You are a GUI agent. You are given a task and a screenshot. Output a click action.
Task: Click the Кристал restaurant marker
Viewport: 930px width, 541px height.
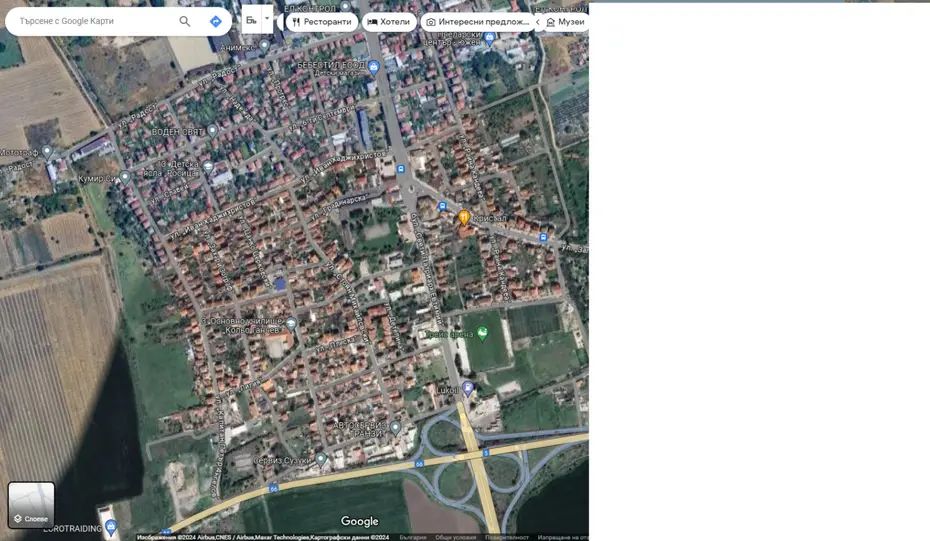[x=464, y=217]
